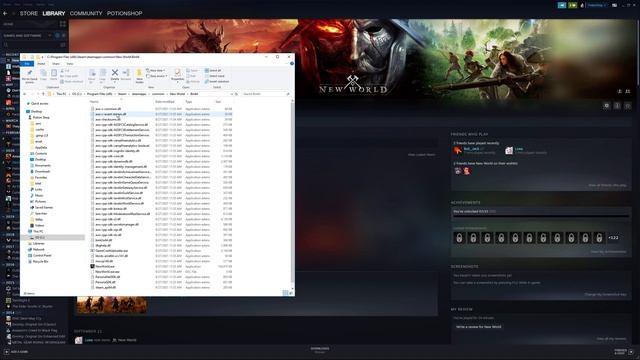Switch to the Share ribbon tab
640x360 pixels.
(56, 64)
